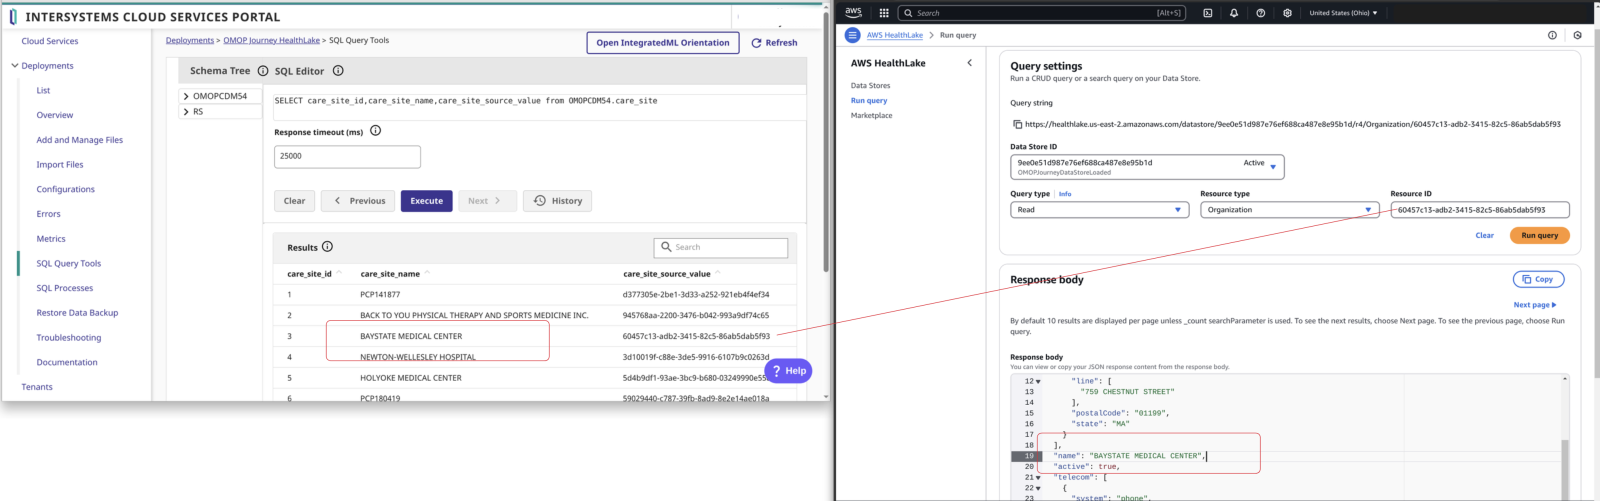The image size is (1600, 501).
Task: Open the Data Store ID dropdown
Action: (x=1147, y=166)
